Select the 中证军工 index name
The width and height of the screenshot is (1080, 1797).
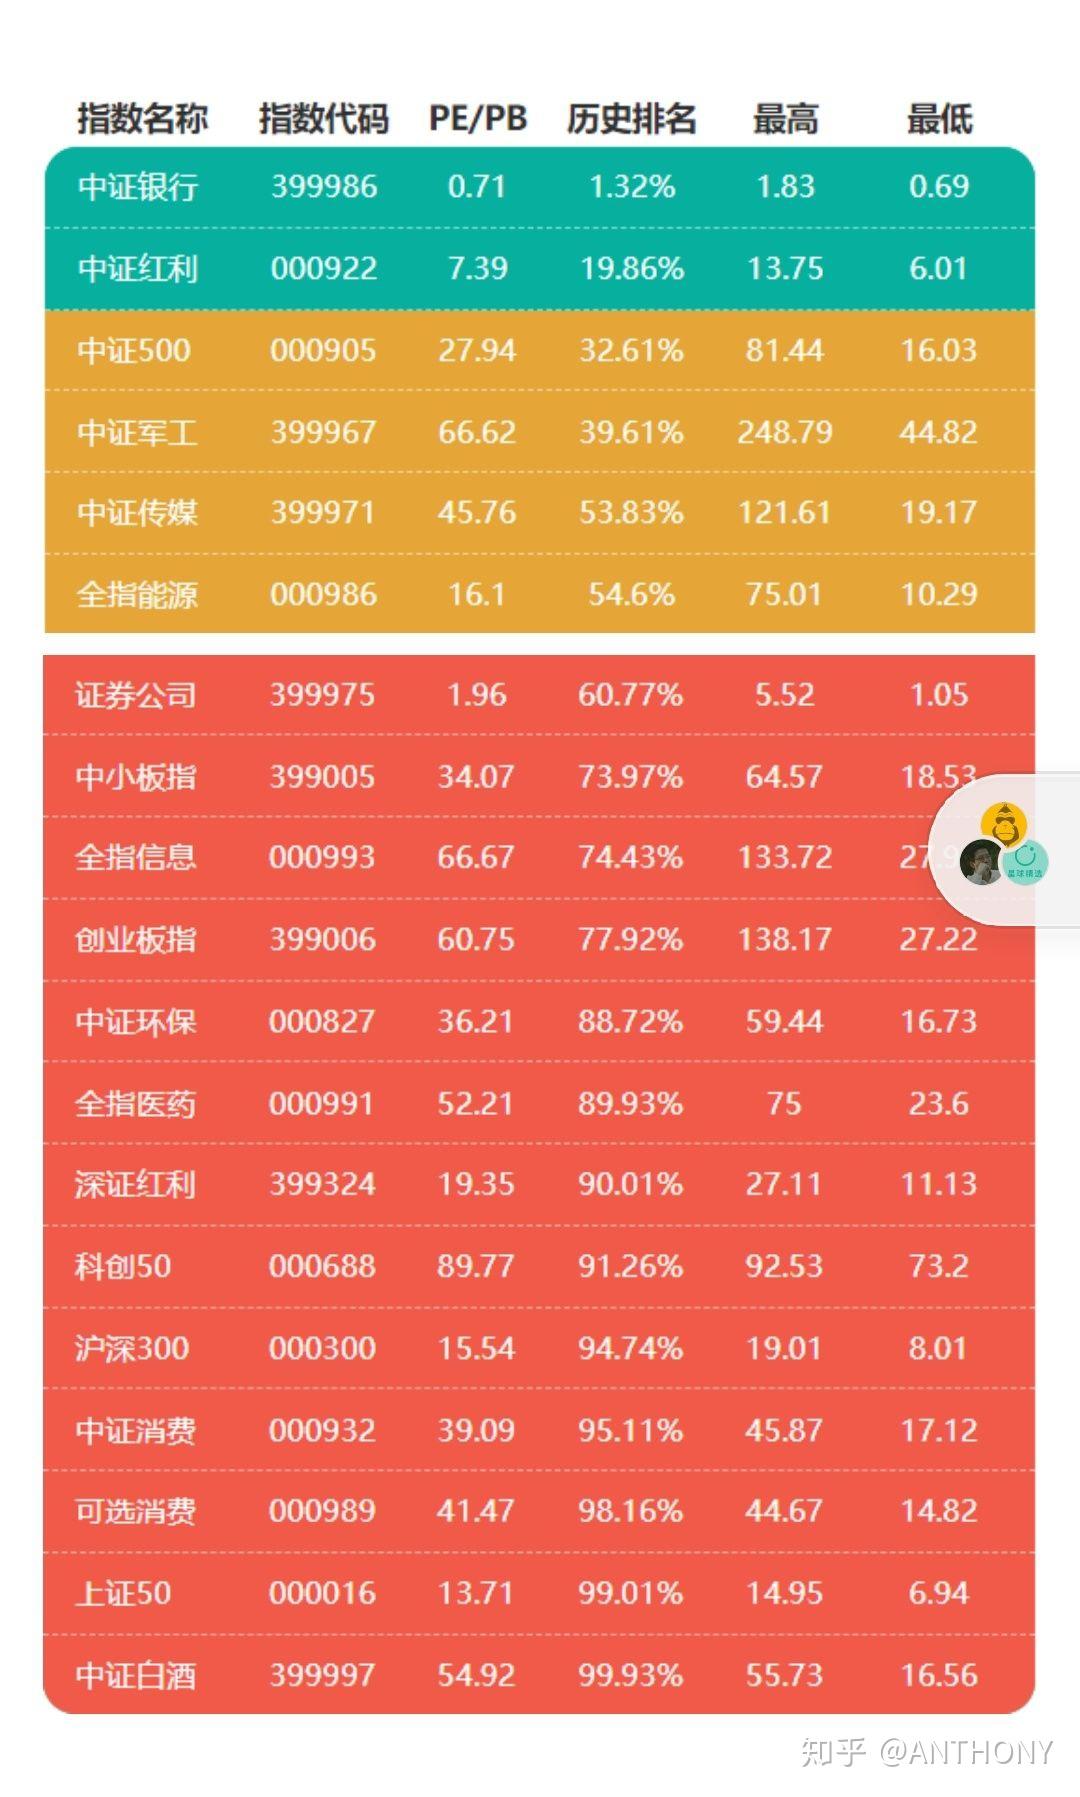(137, 433)
